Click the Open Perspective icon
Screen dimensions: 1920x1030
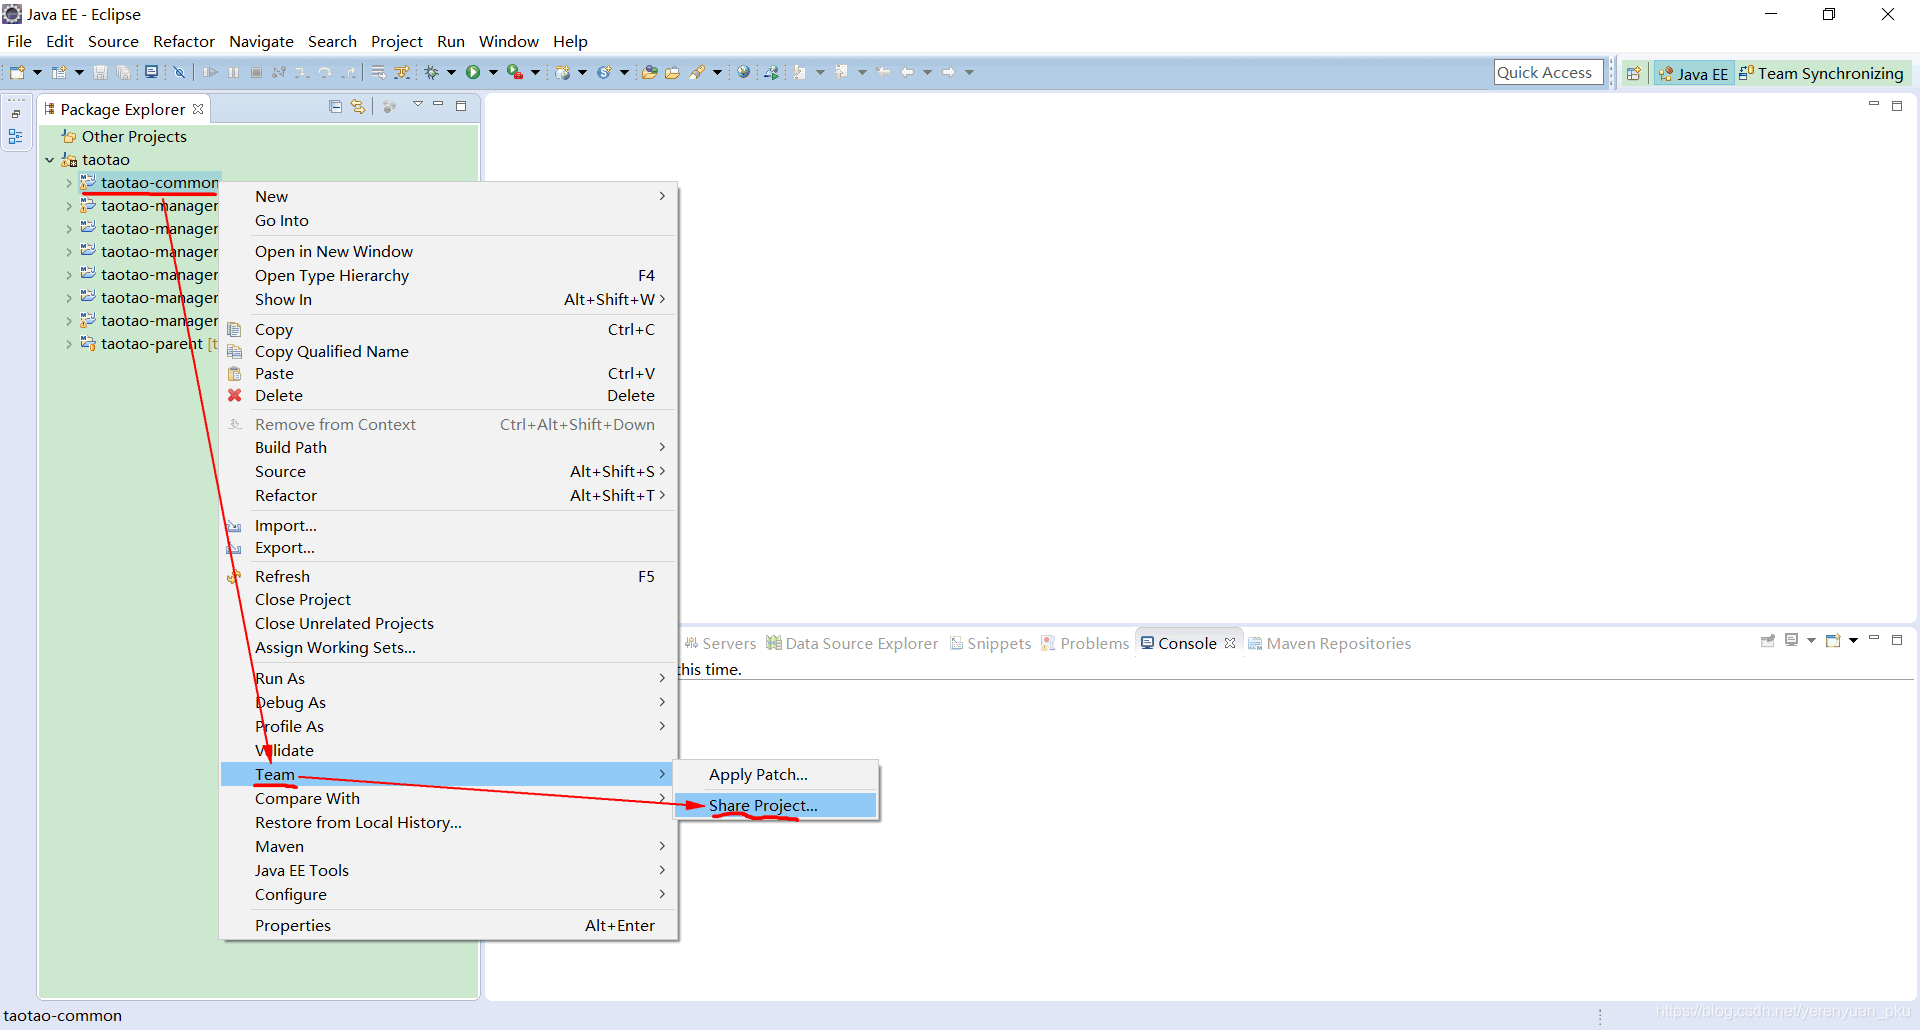(1633, 73)
